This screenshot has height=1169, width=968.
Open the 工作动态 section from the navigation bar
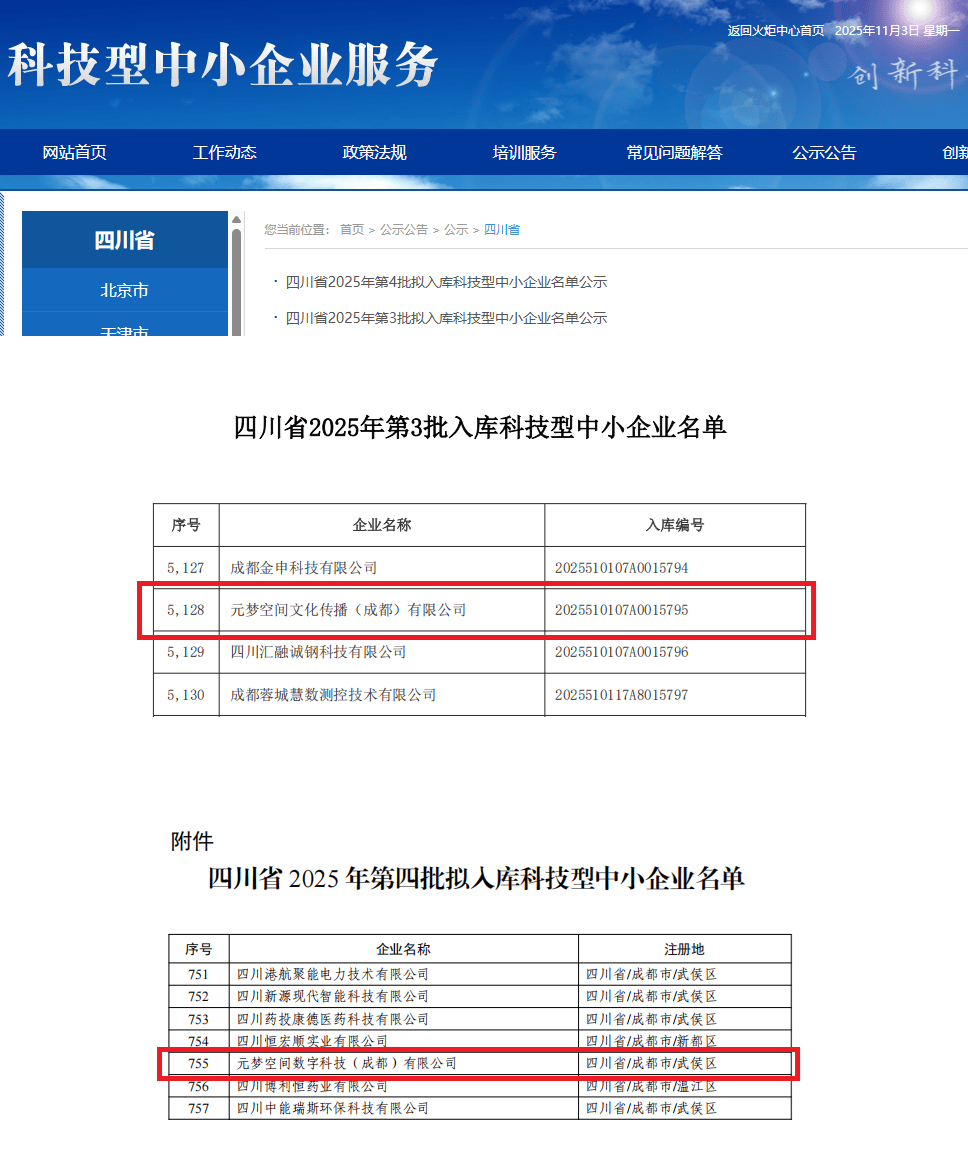pyautogui.click(x=224, y=152)
